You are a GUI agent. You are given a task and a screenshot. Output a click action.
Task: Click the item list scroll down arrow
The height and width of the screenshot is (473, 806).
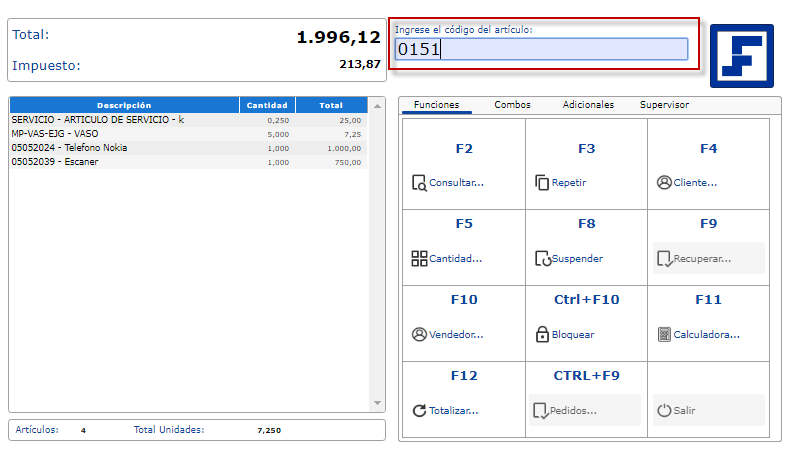(x=377, y=403)
